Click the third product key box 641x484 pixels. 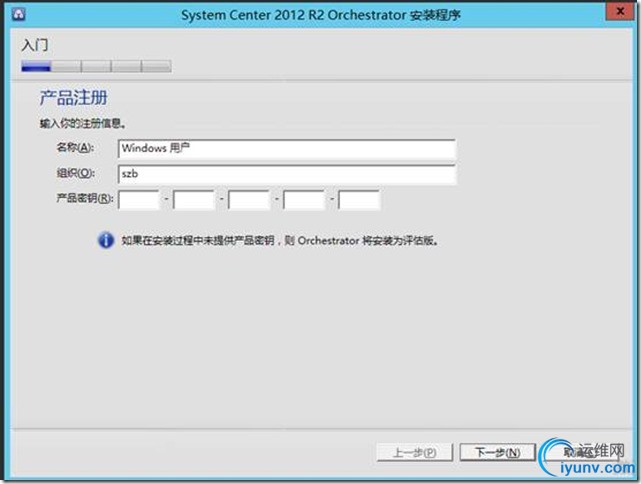[249, 200]
